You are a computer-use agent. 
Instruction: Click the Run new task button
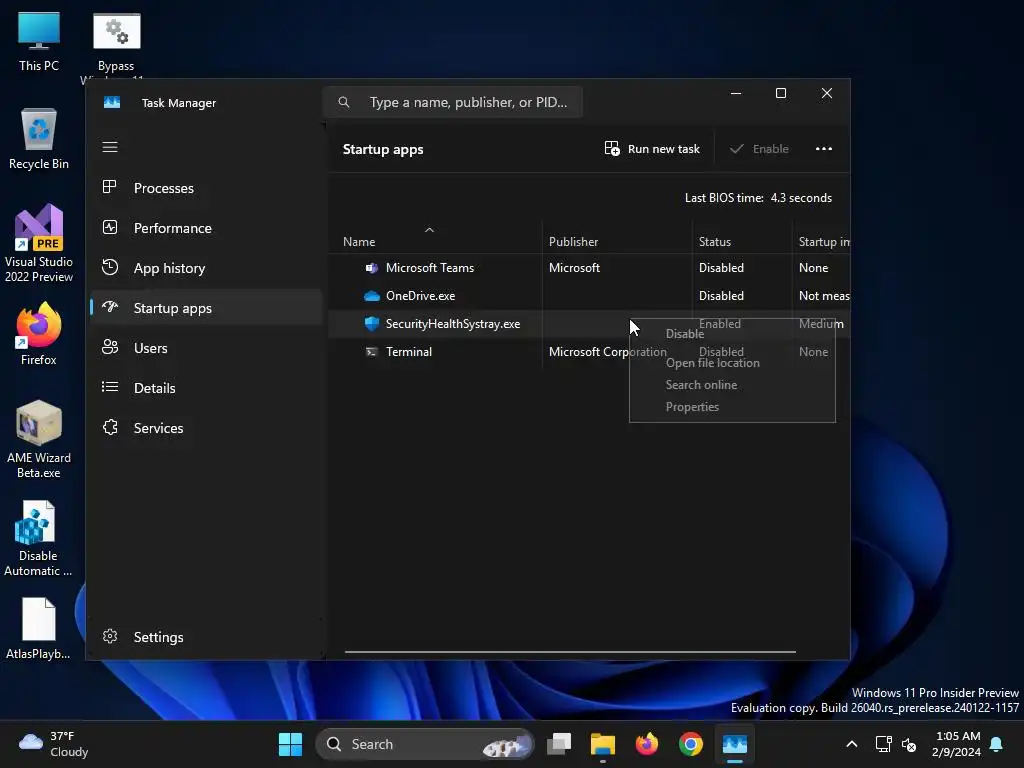pos(652,149)
